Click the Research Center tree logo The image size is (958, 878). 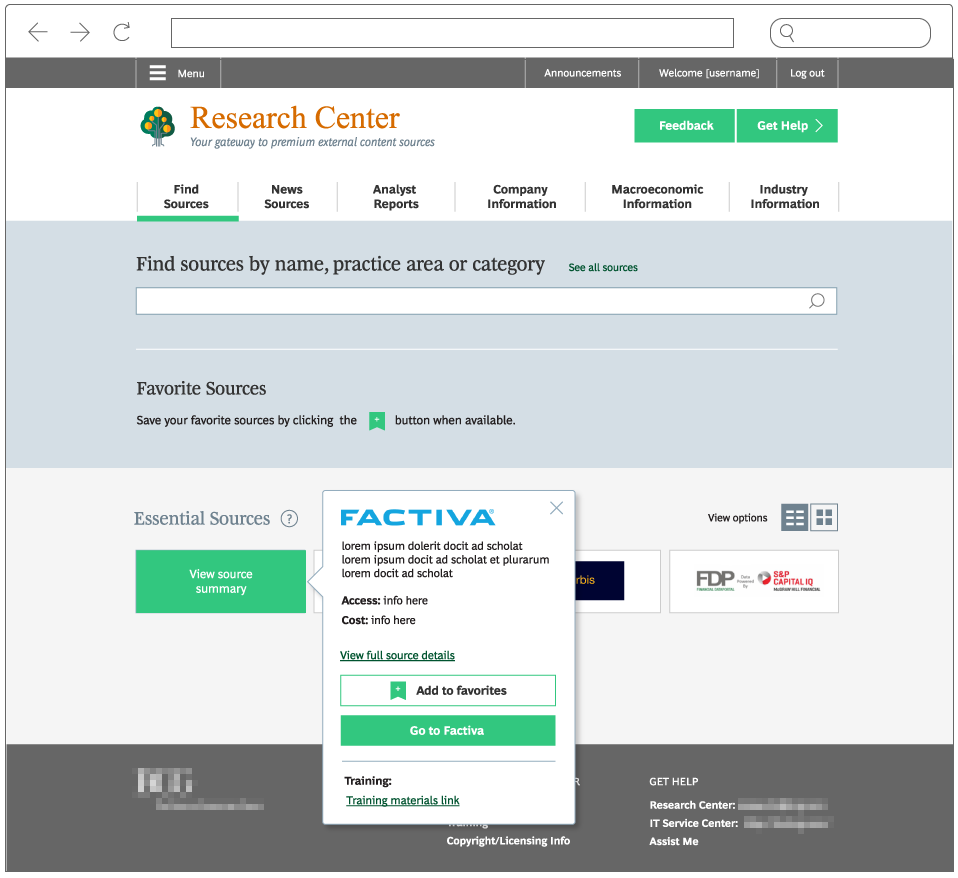coord(158,126)
